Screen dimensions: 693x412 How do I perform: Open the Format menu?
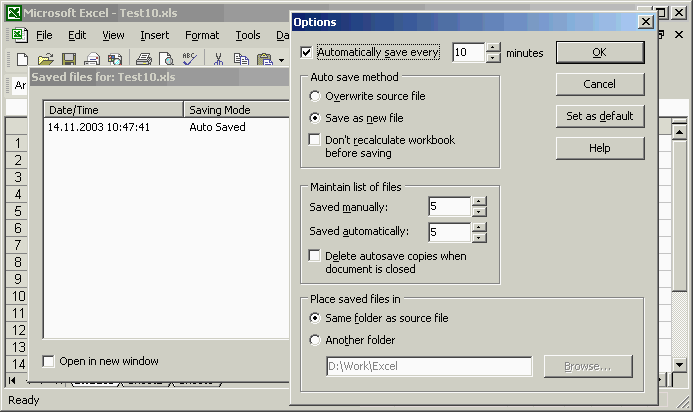[202, 35]
